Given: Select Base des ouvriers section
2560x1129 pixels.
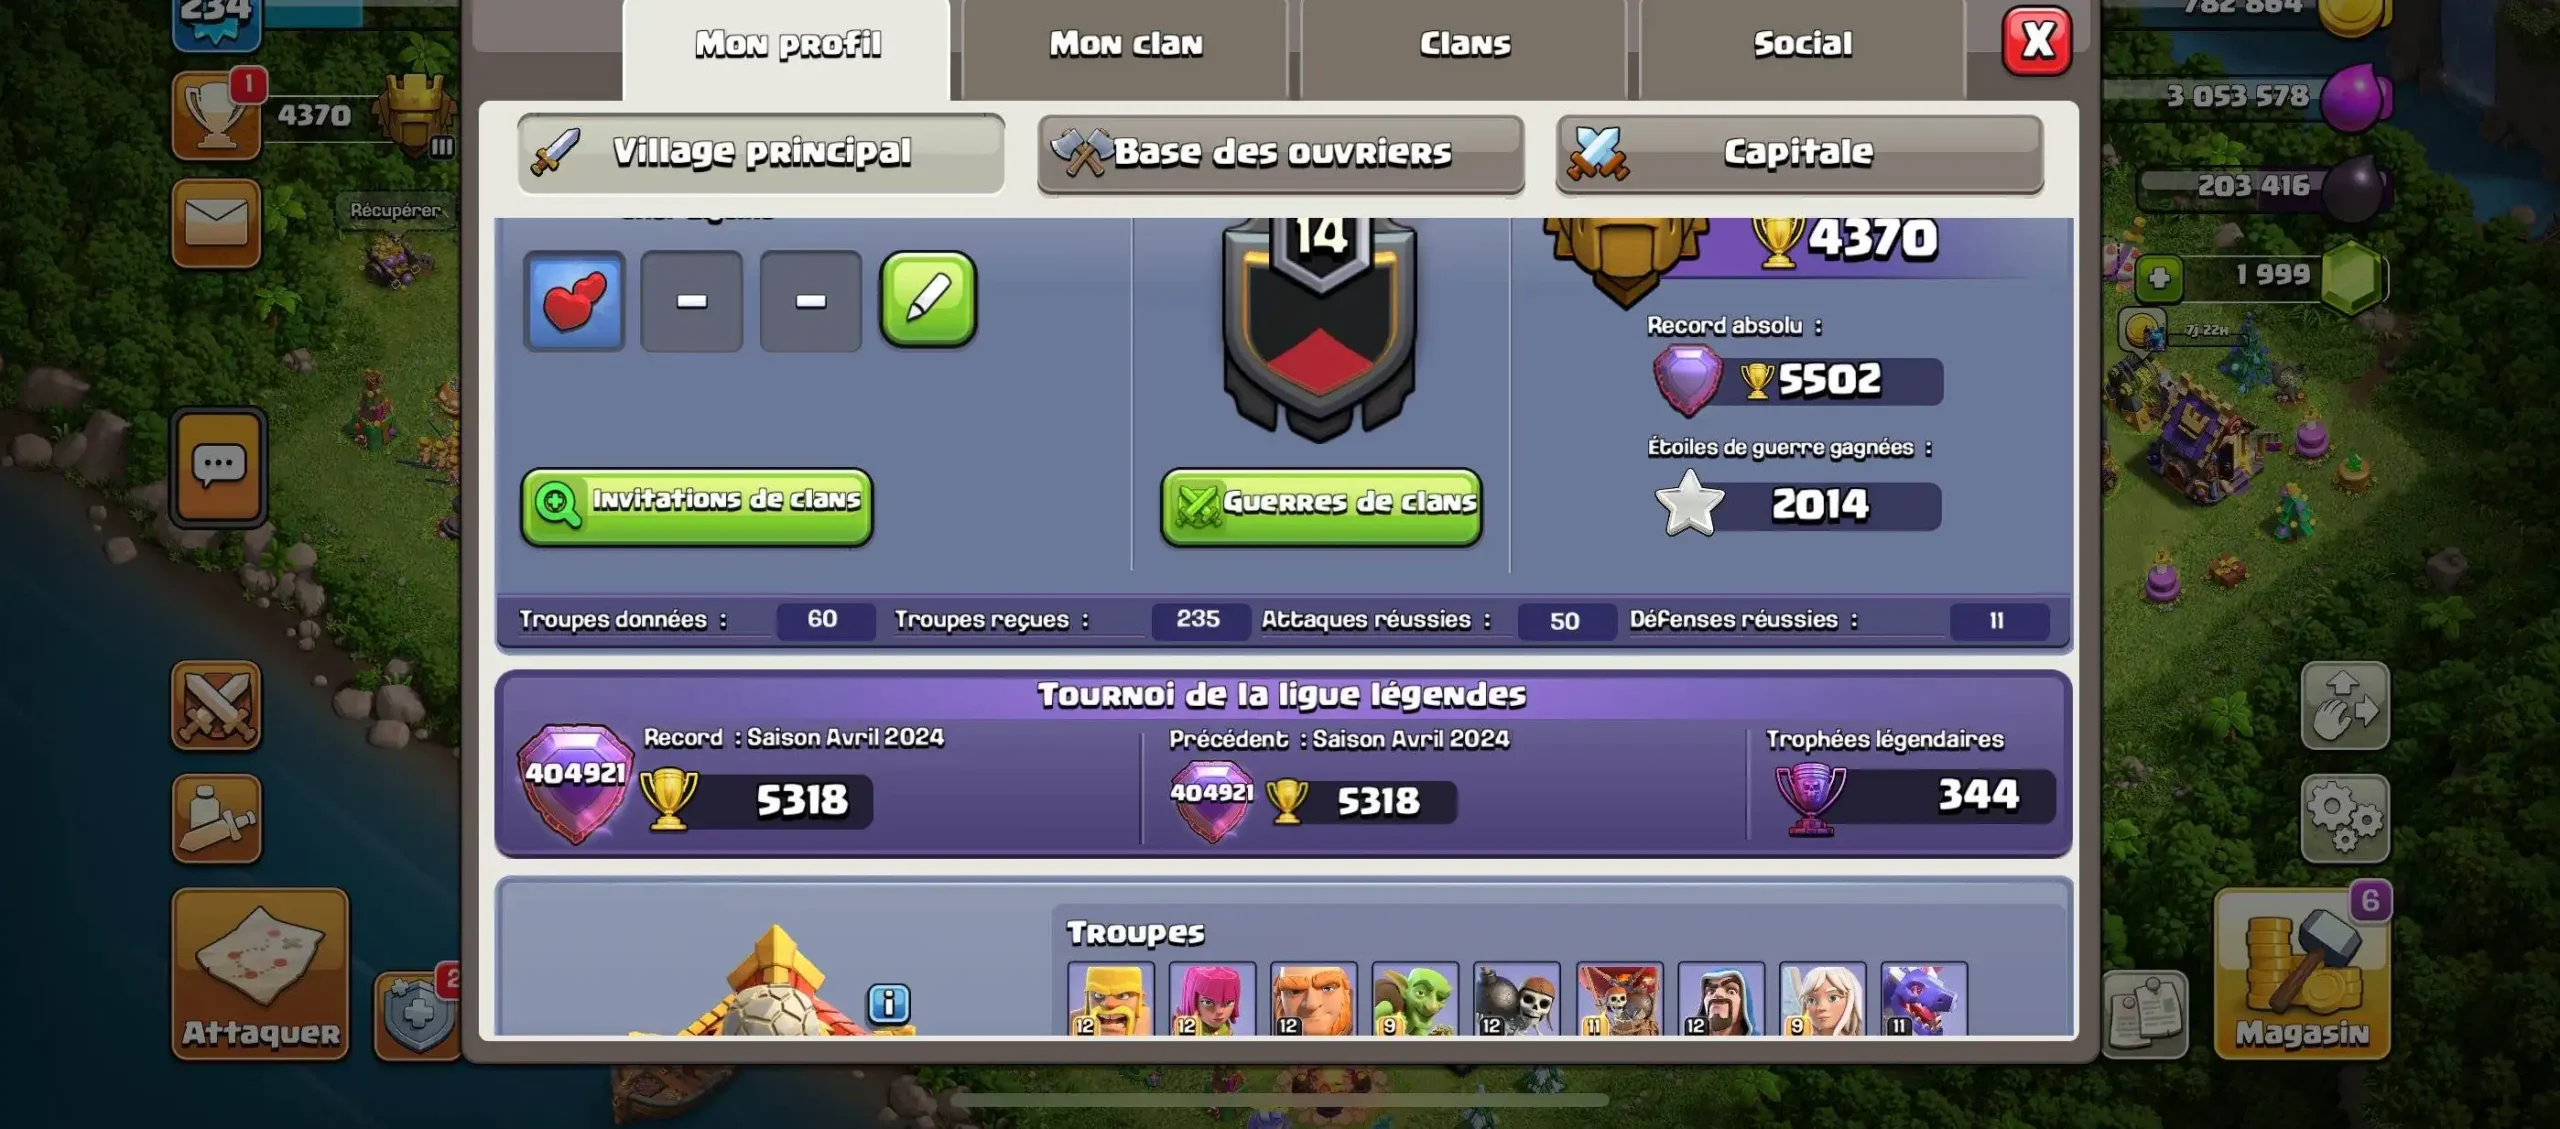Looking at the screenshot, I should pyautogui.click(x=1281, y=153).
